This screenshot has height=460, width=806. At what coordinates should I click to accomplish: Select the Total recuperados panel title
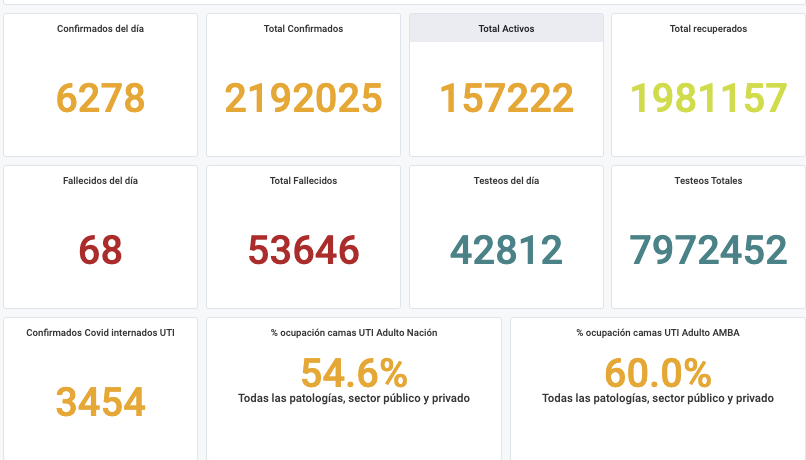coord(708,29)
